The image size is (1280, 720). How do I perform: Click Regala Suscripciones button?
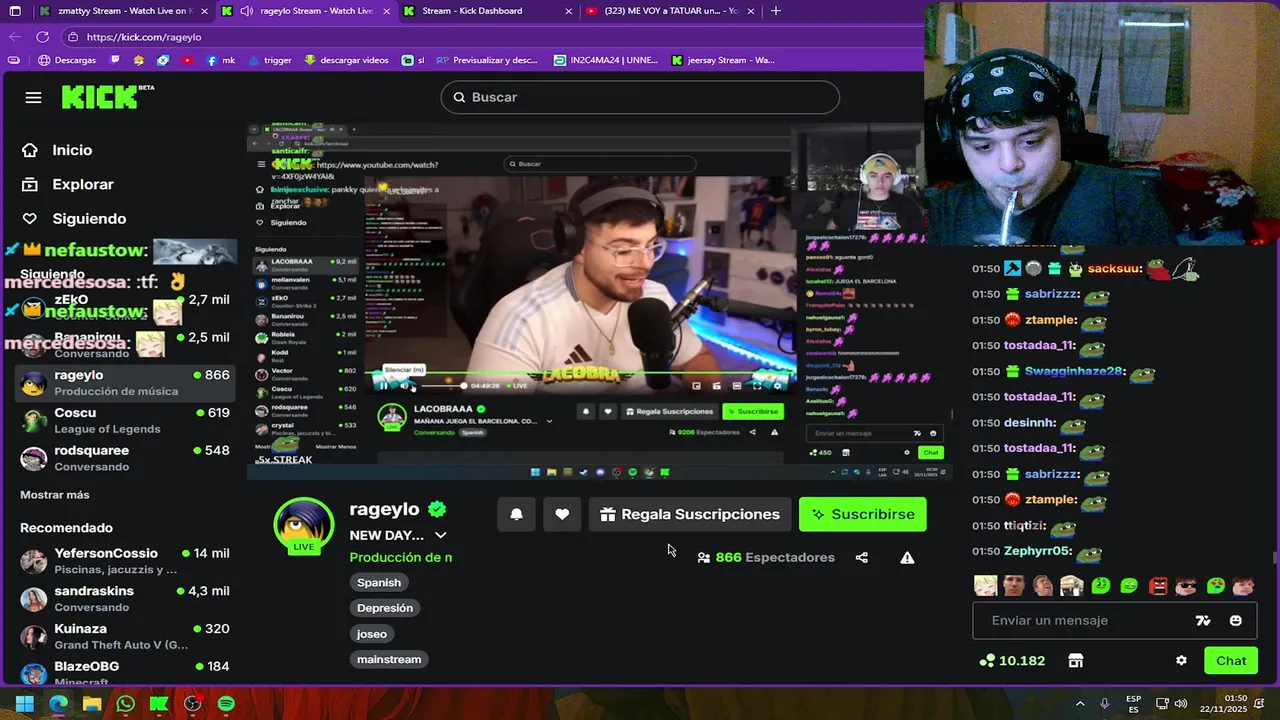(x=690, y=514)
